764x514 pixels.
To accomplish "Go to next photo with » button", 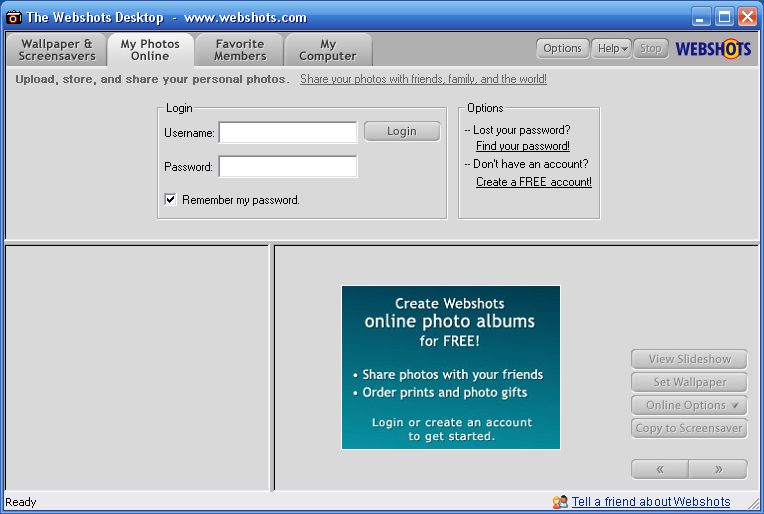I will [718, 469].
